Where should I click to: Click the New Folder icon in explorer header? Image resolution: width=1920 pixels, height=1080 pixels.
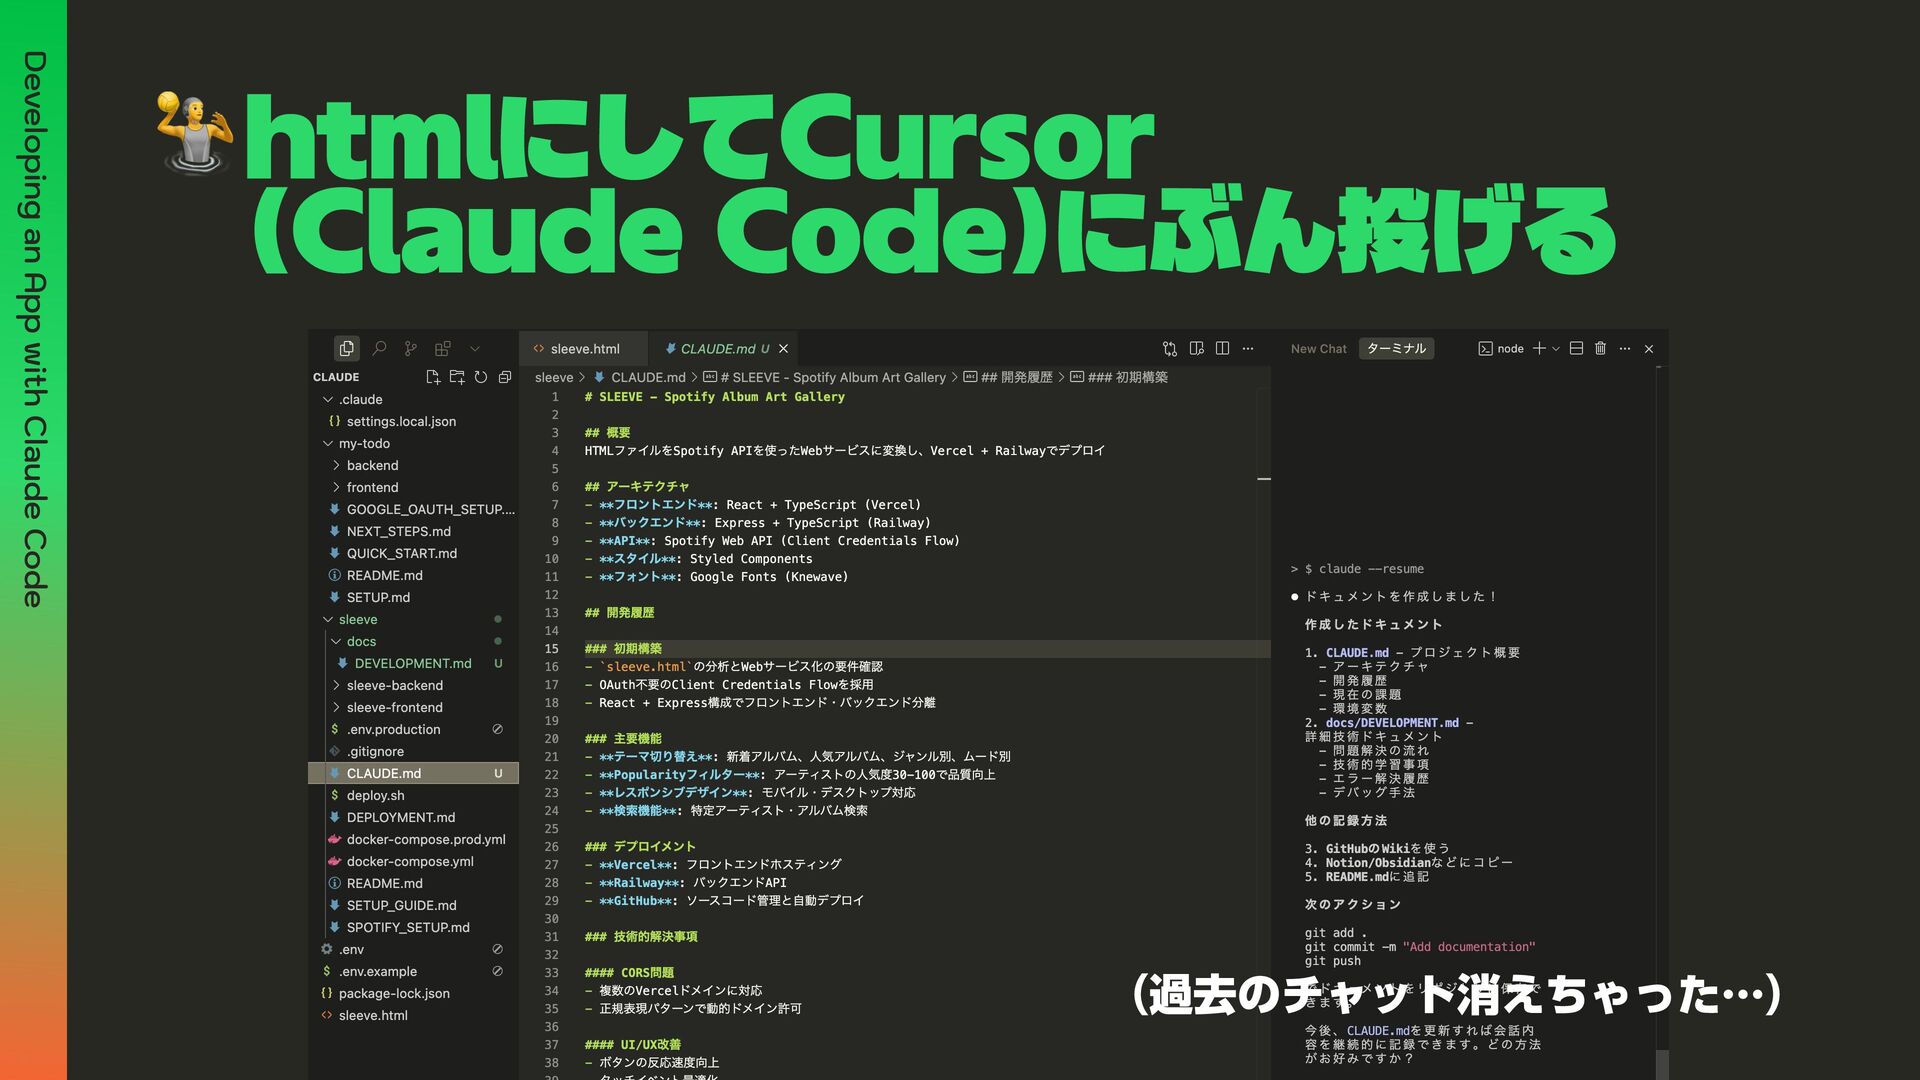(457, 377)
